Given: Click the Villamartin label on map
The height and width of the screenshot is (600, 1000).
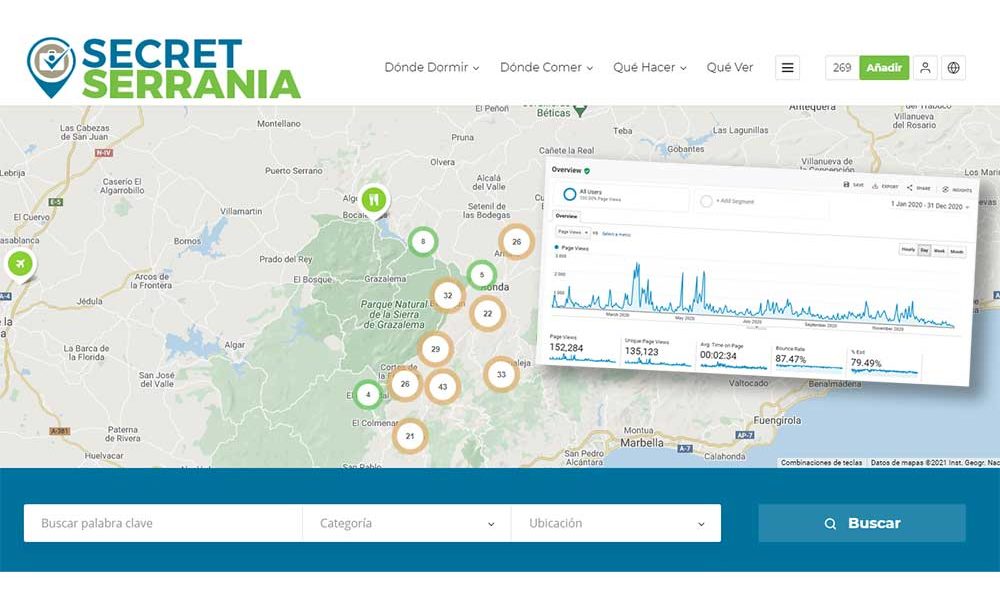Looking at the screenshot, I should [x=241, y=211].
